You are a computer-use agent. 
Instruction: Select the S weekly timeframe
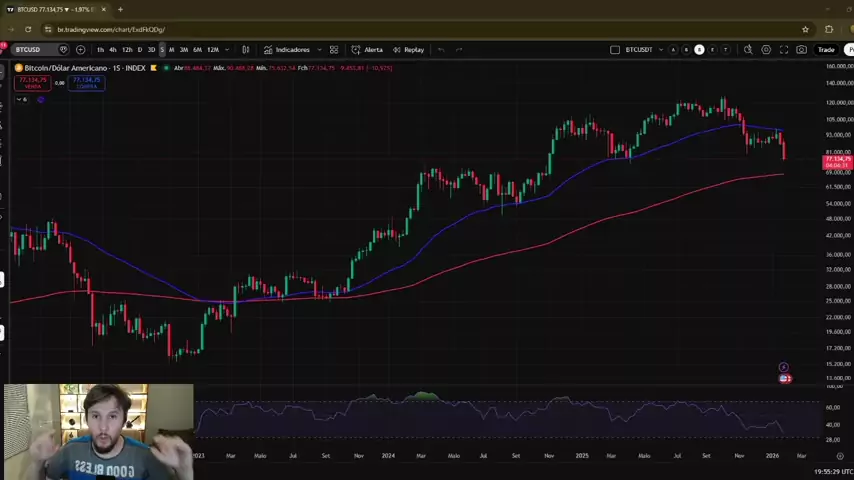(x=162, y=49)
